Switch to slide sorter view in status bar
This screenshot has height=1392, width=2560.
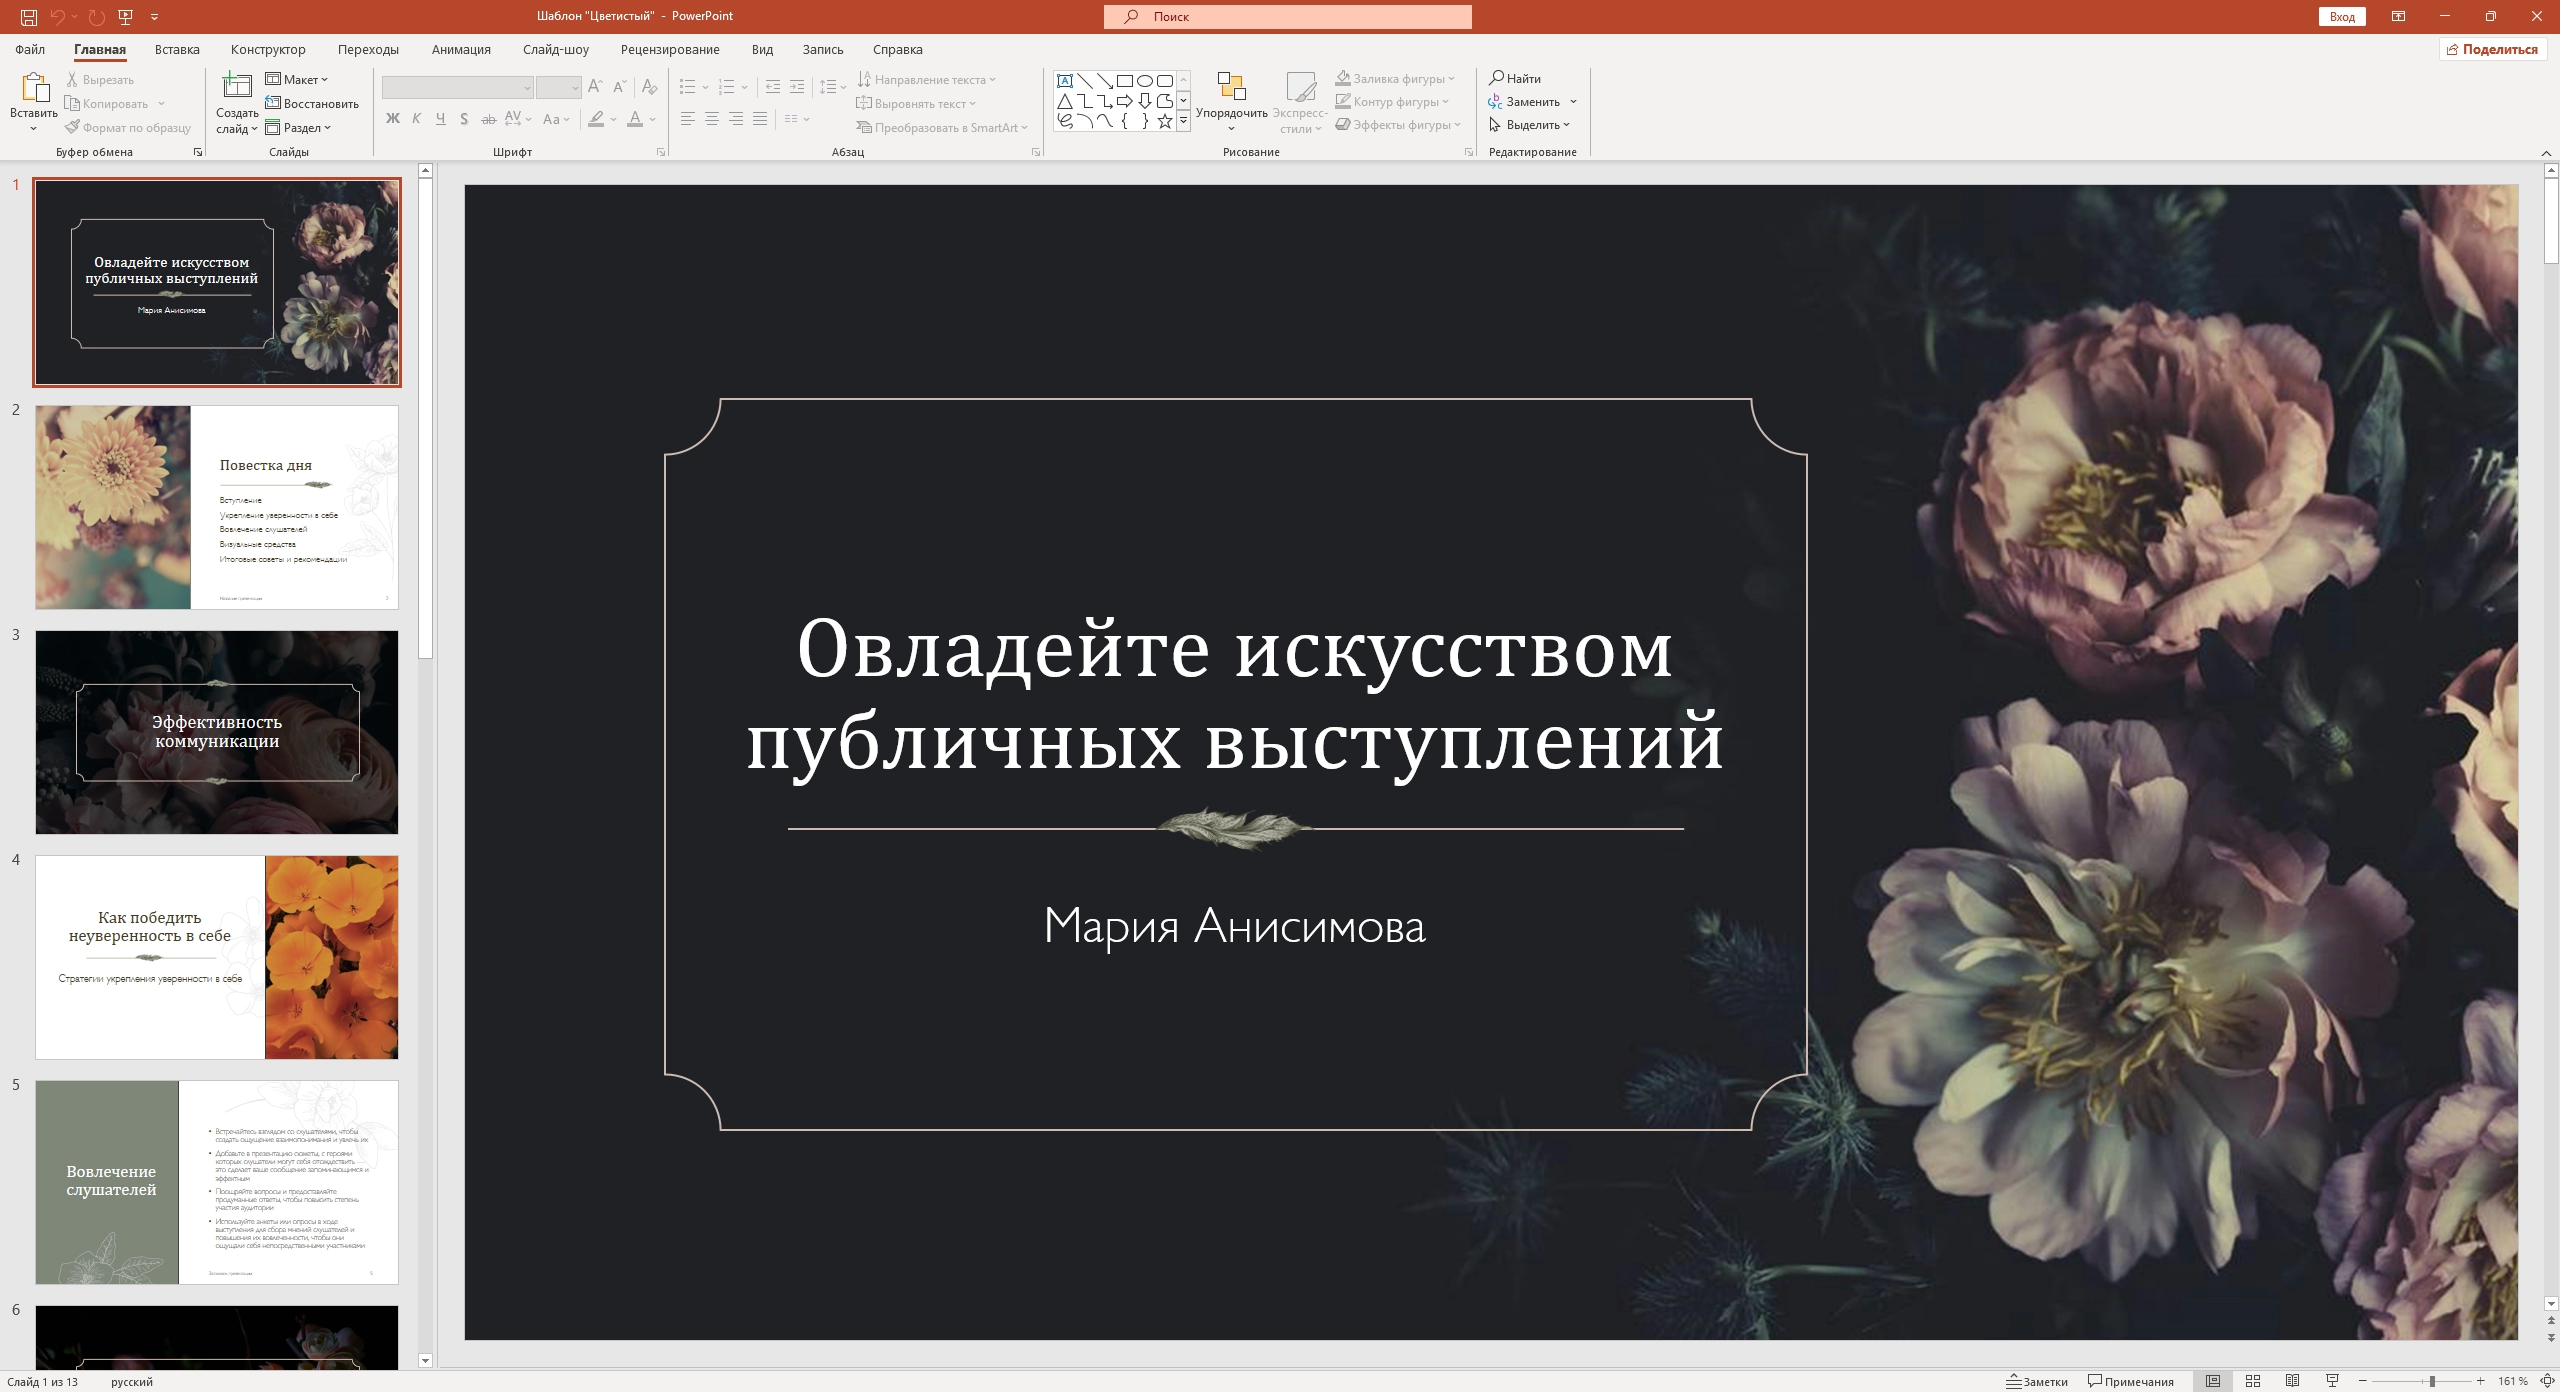click(2253, 1381)
